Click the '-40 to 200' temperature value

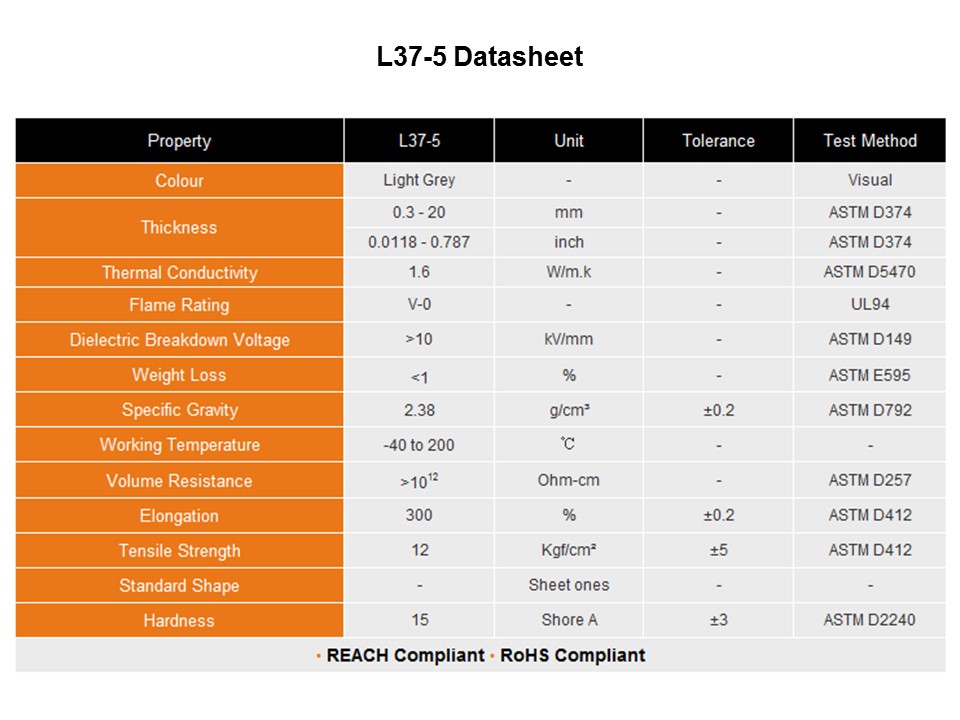(419, 445)
